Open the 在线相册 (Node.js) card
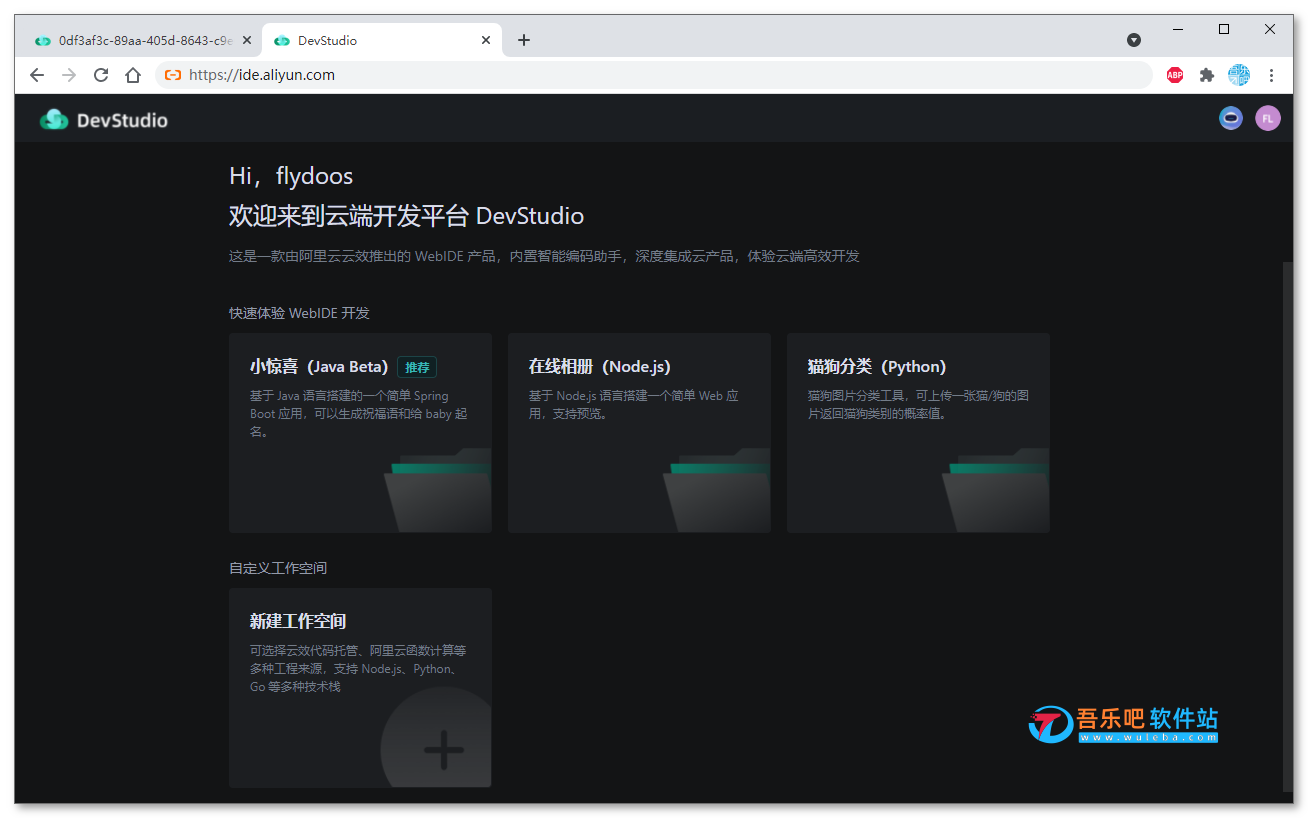1308x818 pixels. 639,433
